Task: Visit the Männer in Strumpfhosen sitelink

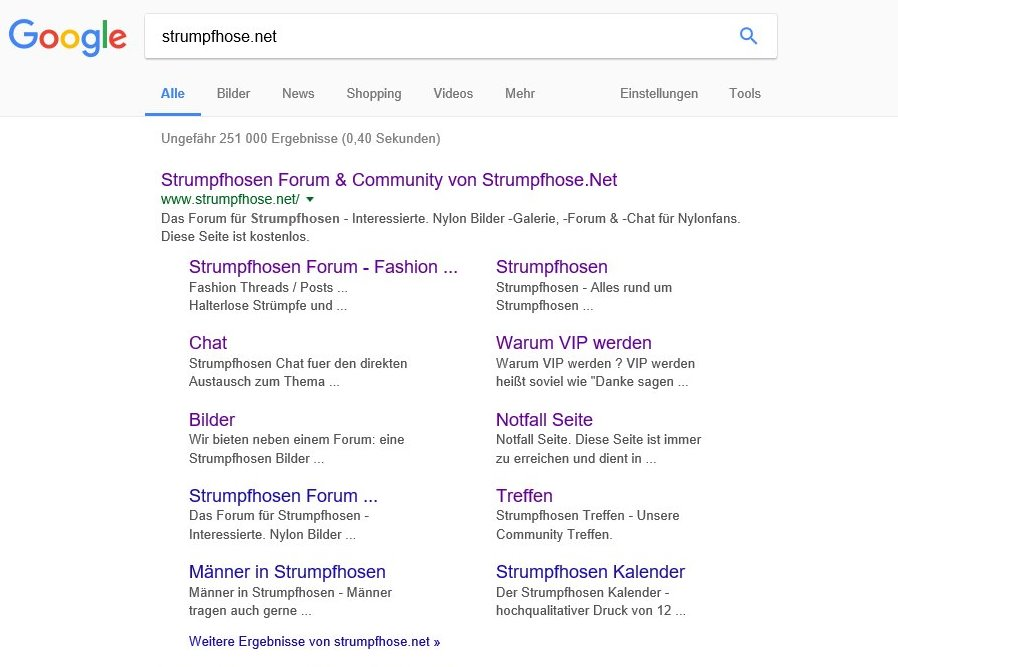Action: tap(287, 572)
